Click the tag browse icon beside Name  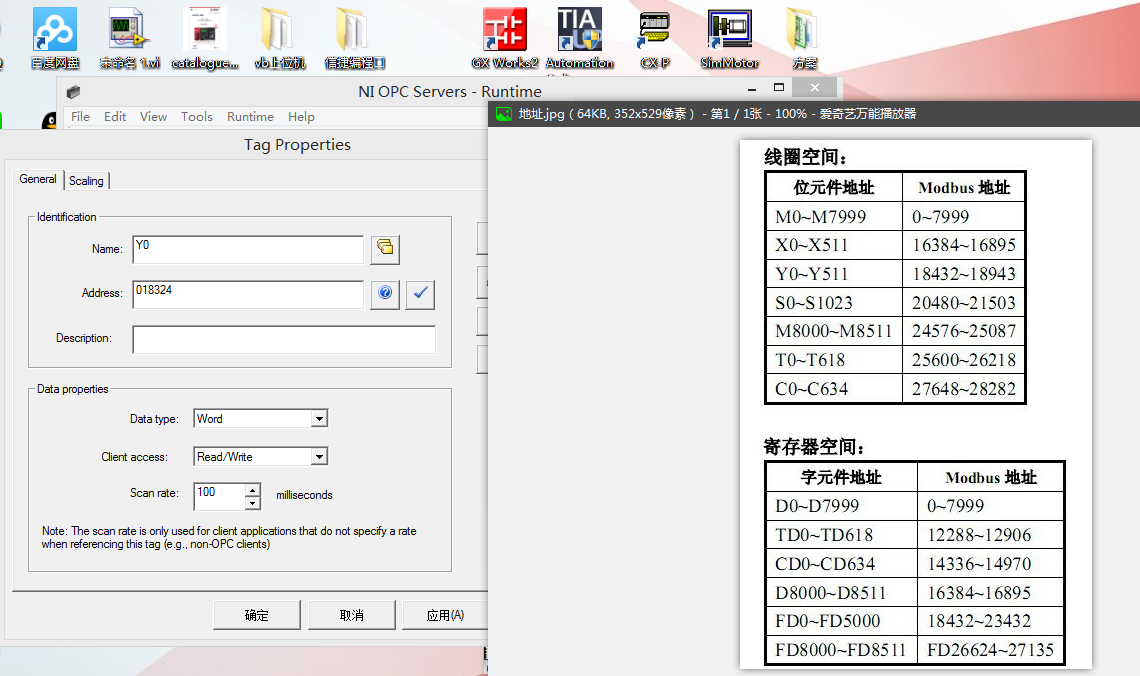pos(385,249)
